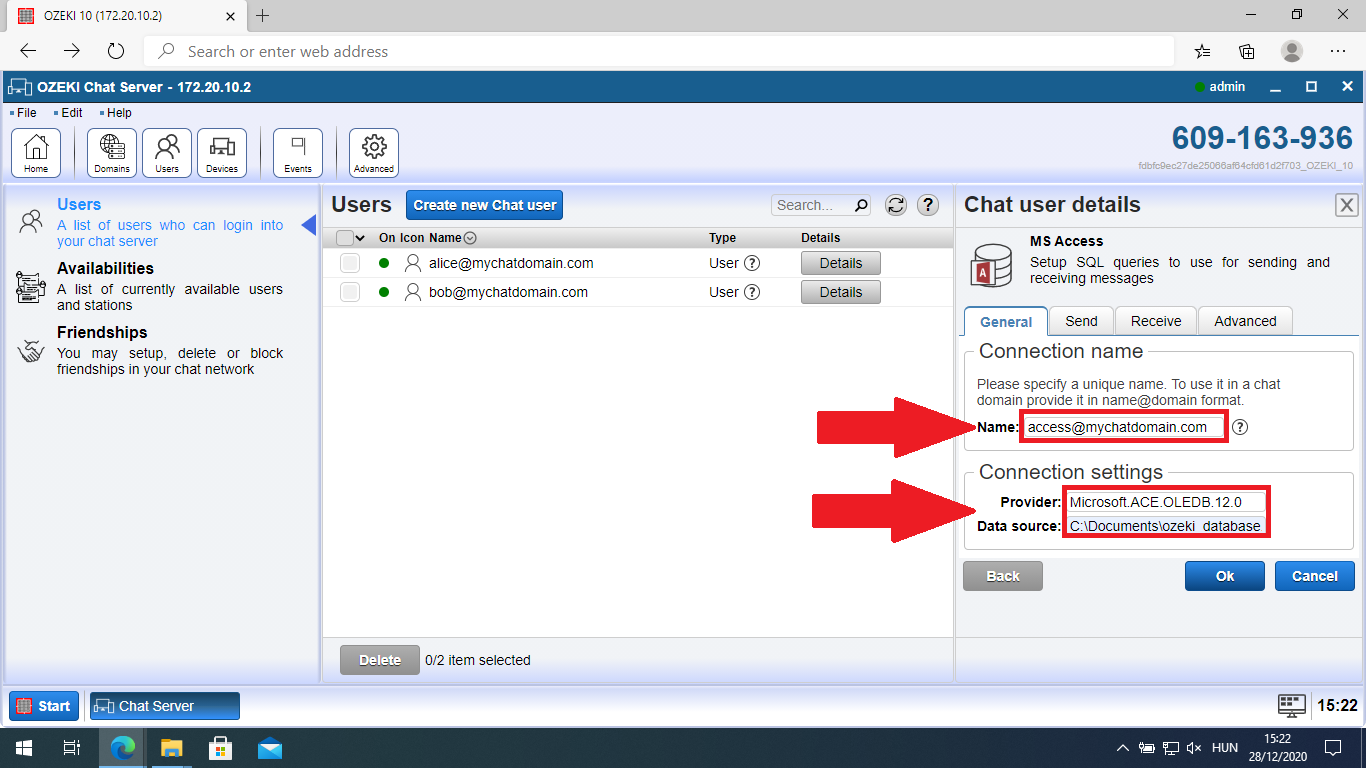Click the search magnifier icon
Viewport: 1366px width, 768px height.
pos(861,205)
